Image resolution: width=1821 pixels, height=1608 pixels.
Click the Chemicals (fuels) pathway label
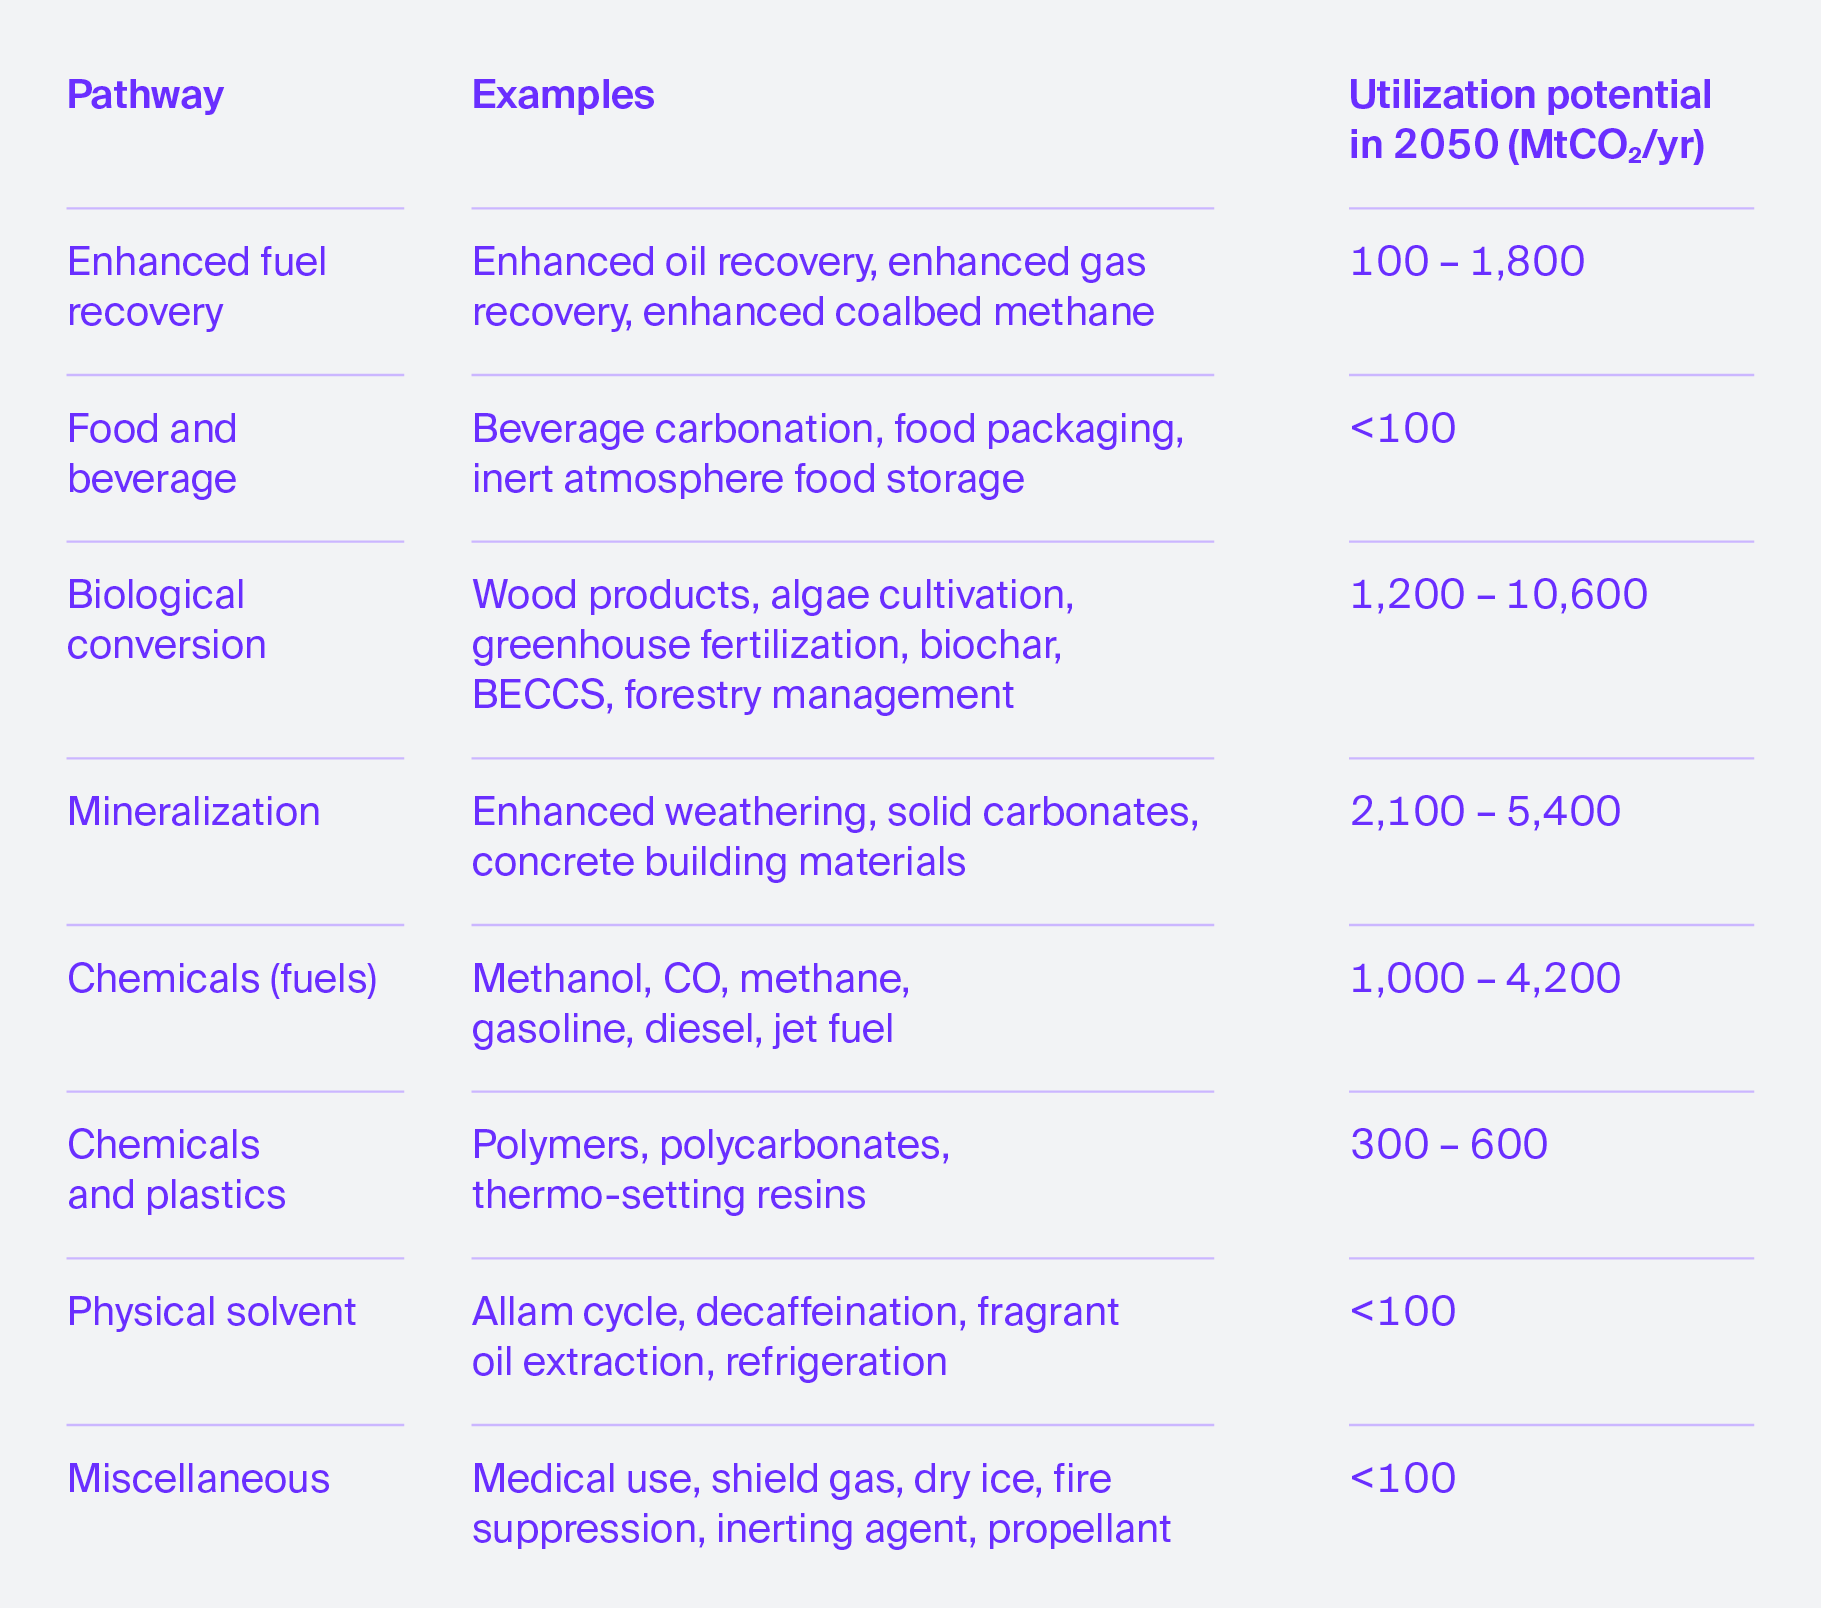click(x=222, y=979)
